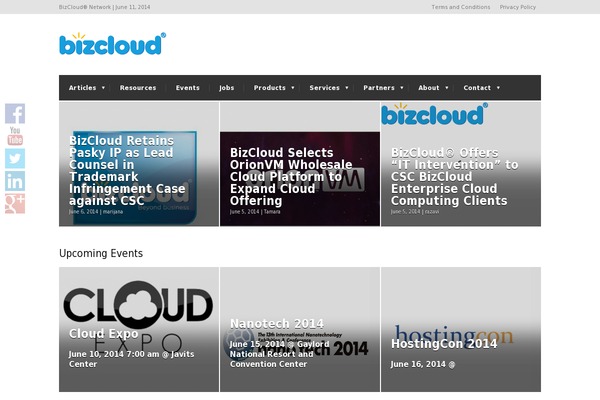
Task: Read the Pasky IP trademark infringement article
Action: [x=127, y=170]
